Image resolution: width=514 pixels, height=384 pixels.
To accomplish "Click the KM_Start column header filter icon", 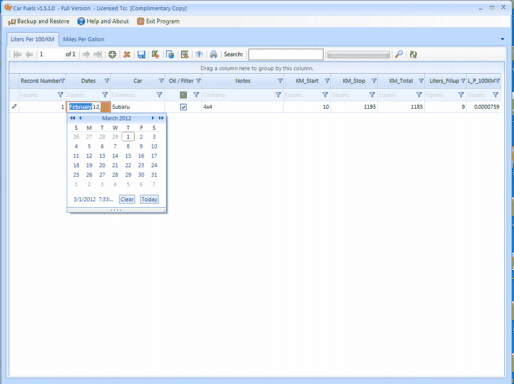I will [327, 81].
